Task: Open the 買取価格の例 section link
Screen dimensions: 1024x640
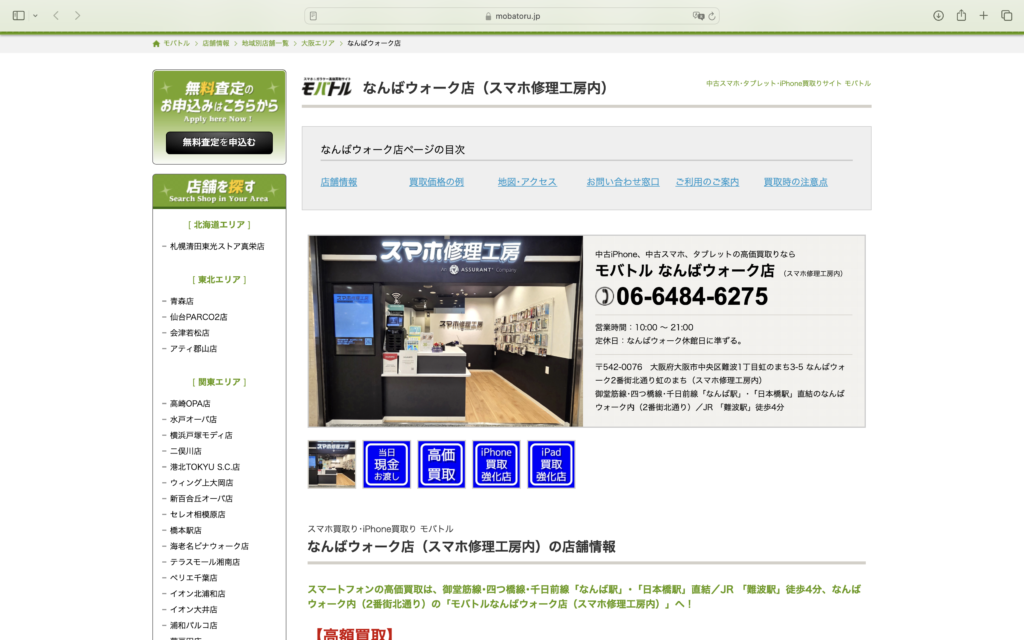Action: 436,182
